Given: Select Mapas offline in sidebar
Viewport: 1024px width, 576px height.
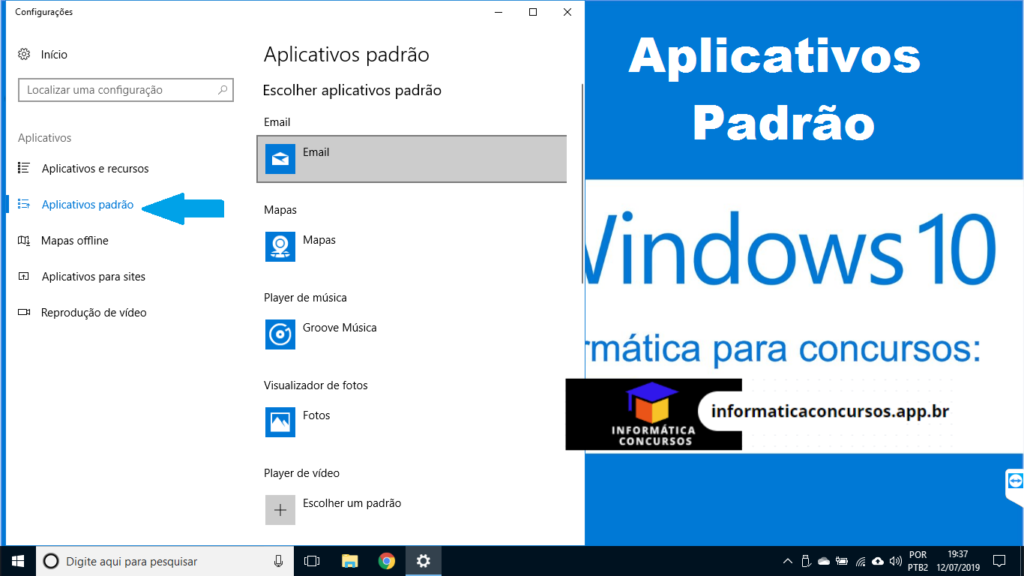Looking at the screenshot, I should click(75, 241).
